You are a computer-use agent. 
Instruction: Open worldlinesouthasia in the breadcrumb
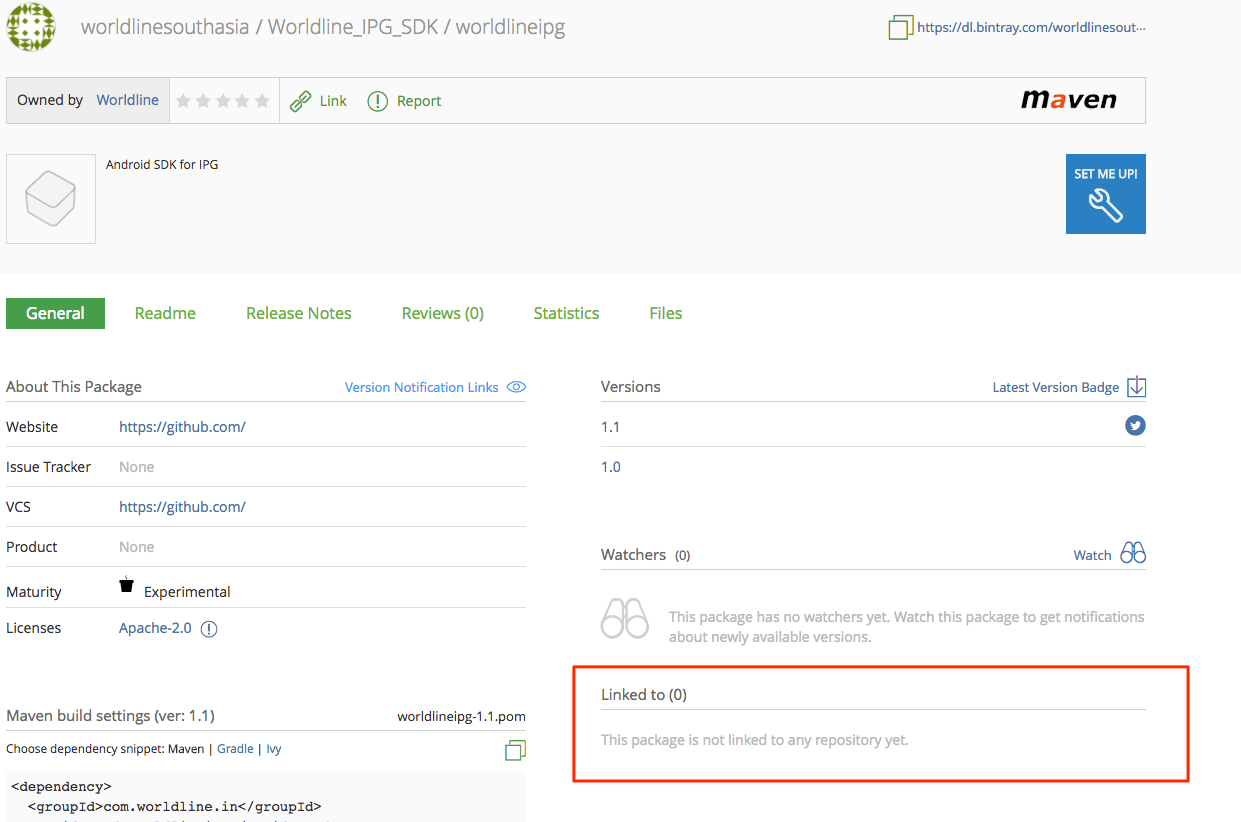pos(165,27)
